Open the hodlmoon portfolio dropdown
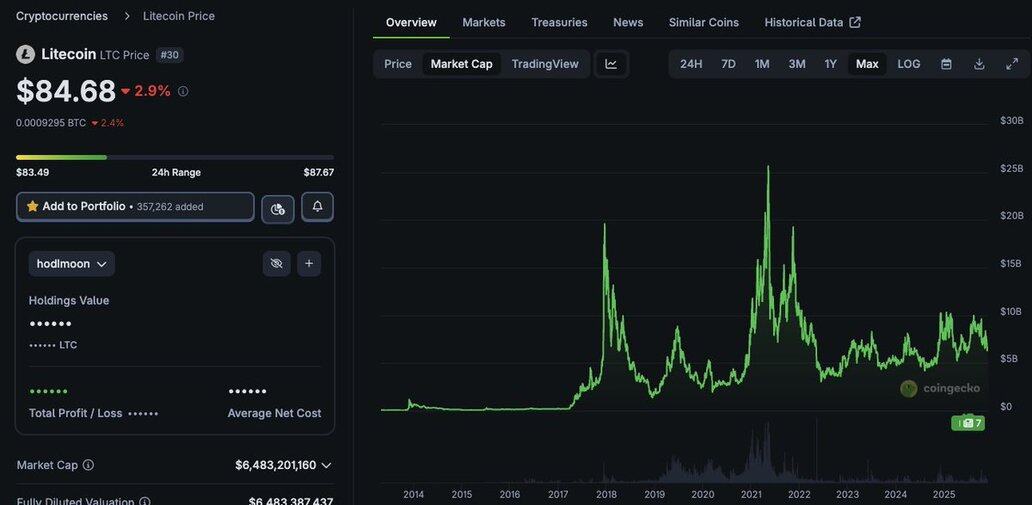Viewport: 1032px width, 505px height. click(71, 264)
